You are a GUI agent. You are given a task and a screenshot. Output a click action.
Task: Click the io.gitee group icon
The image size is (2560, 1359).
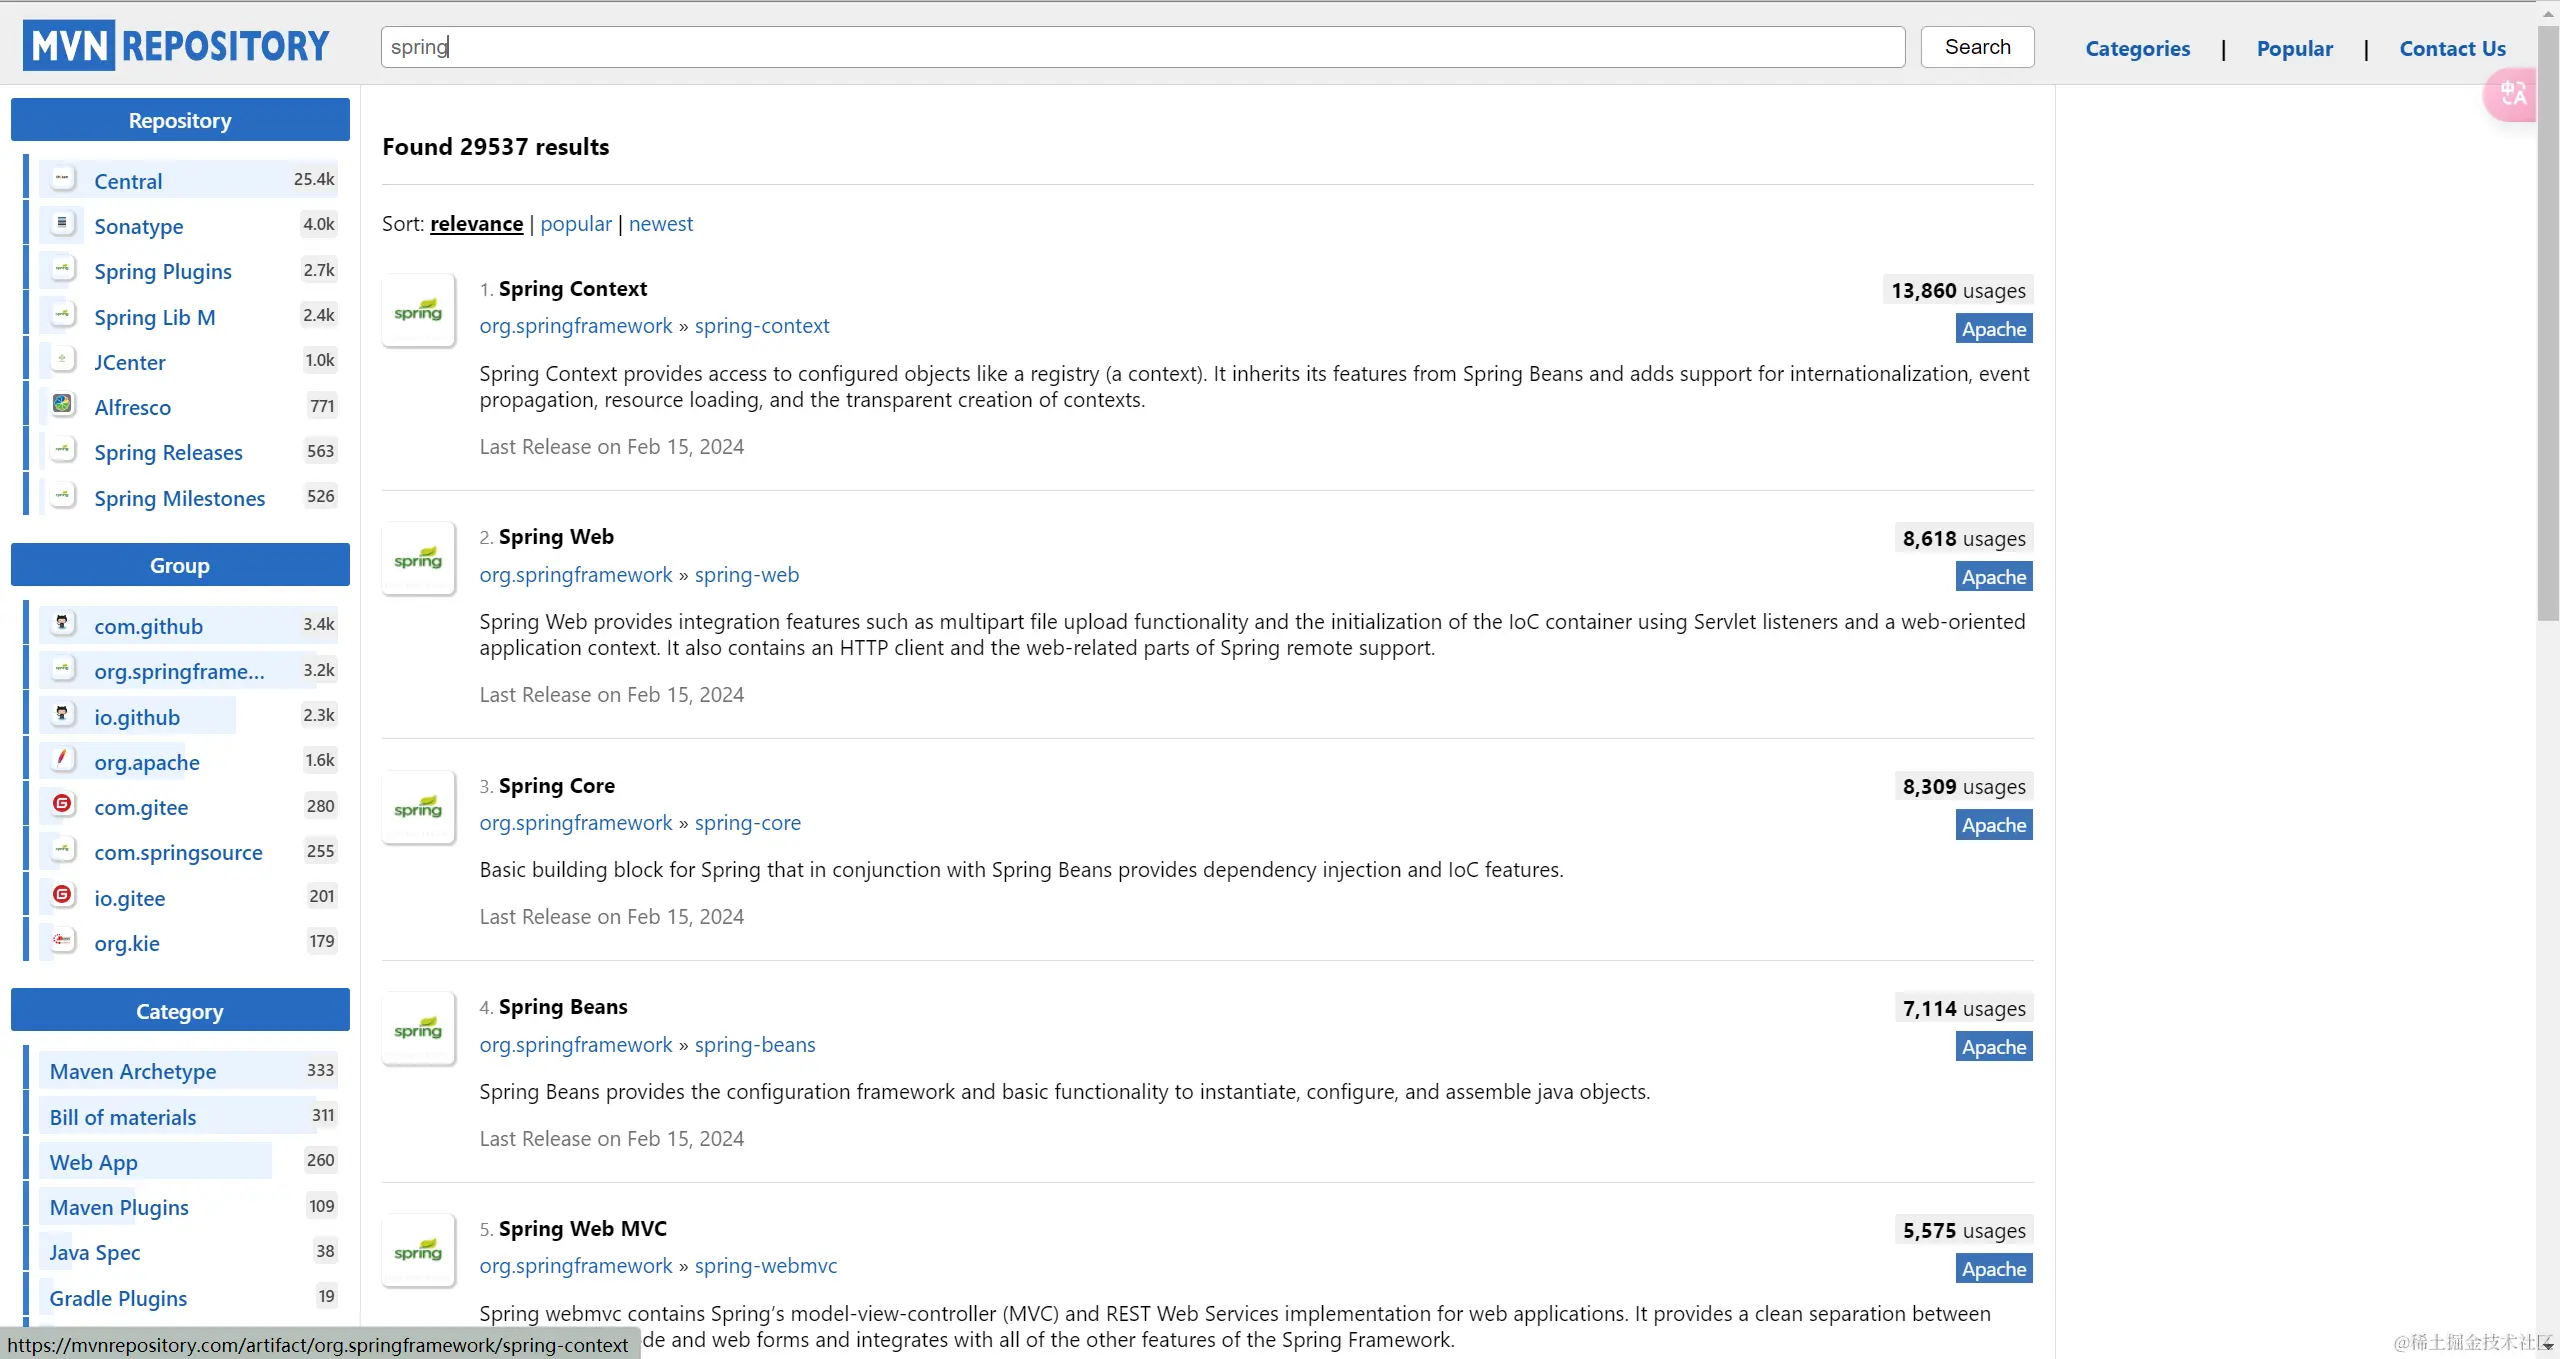pyautogui.click(x=63, y=896)
